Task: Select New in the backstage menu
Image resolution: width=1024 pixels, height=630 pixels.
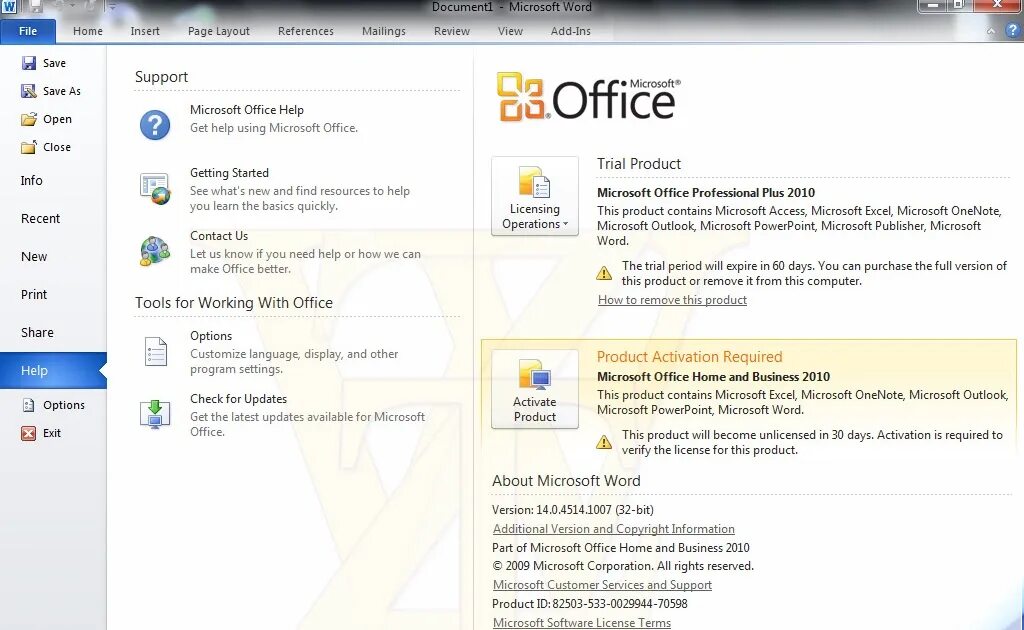Action: click(53, 256)
